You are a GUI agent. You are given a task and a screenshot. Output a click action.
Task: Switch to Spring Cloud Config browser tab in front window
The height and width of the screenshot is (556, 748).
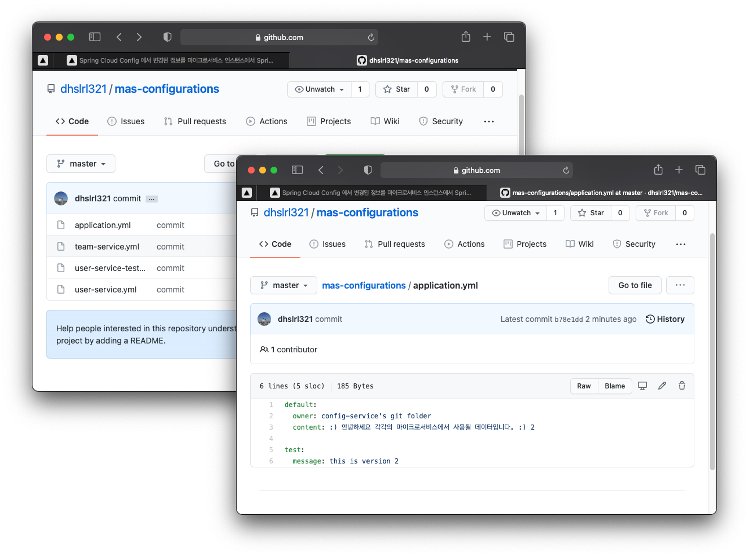pyautogui.click(x=371, y=193)
